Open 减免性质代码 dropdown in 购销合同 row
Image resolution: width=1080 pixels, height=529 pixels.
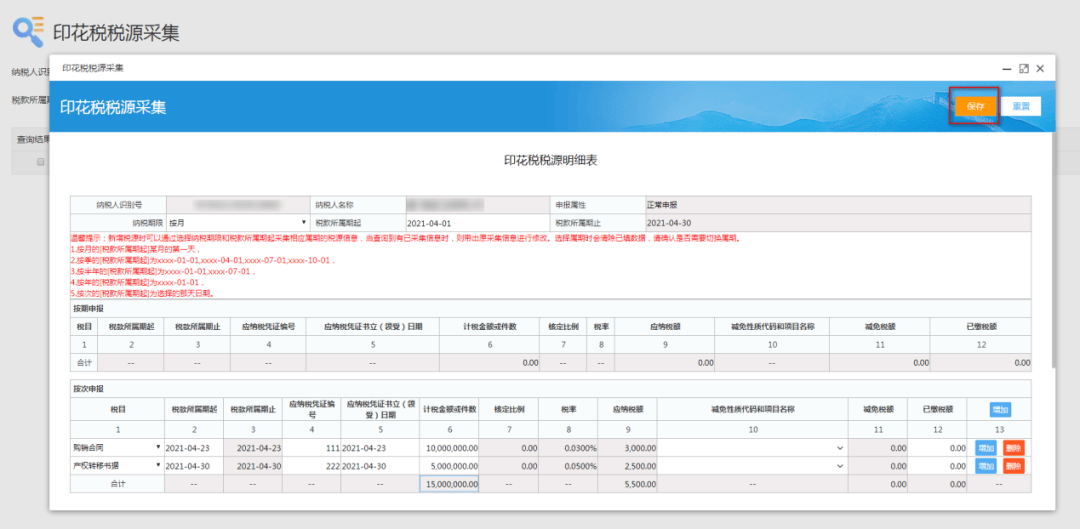[839, 448]
